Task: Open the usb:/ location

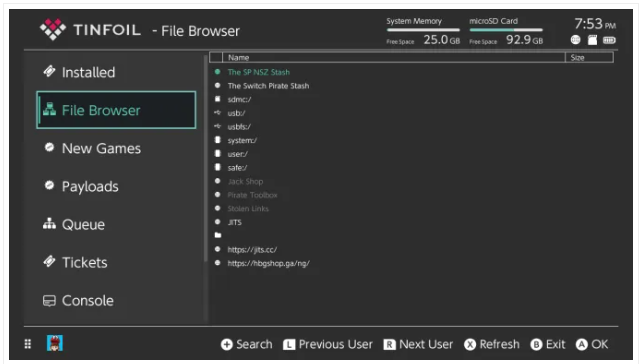Action: click(236, 113)
